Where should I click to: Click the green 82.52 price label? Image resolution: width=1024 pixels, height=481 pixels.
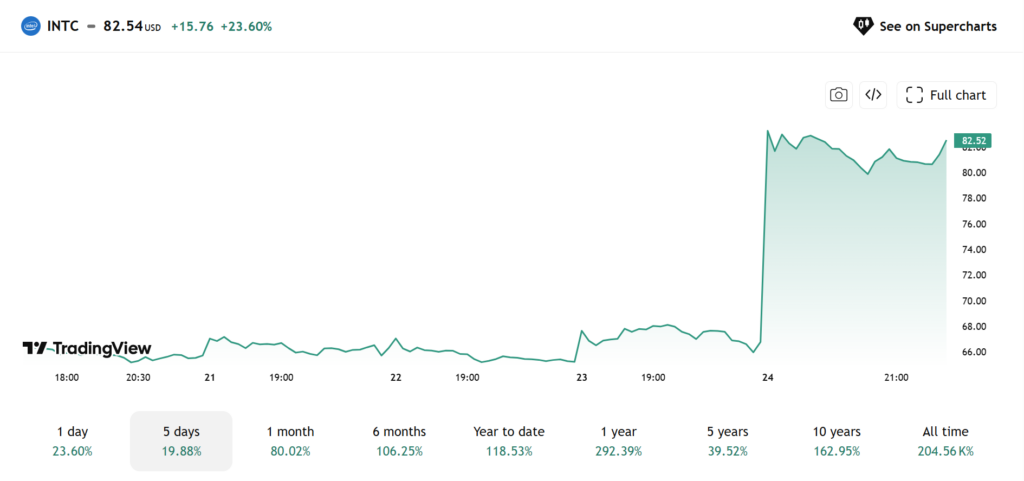point(972,140)
